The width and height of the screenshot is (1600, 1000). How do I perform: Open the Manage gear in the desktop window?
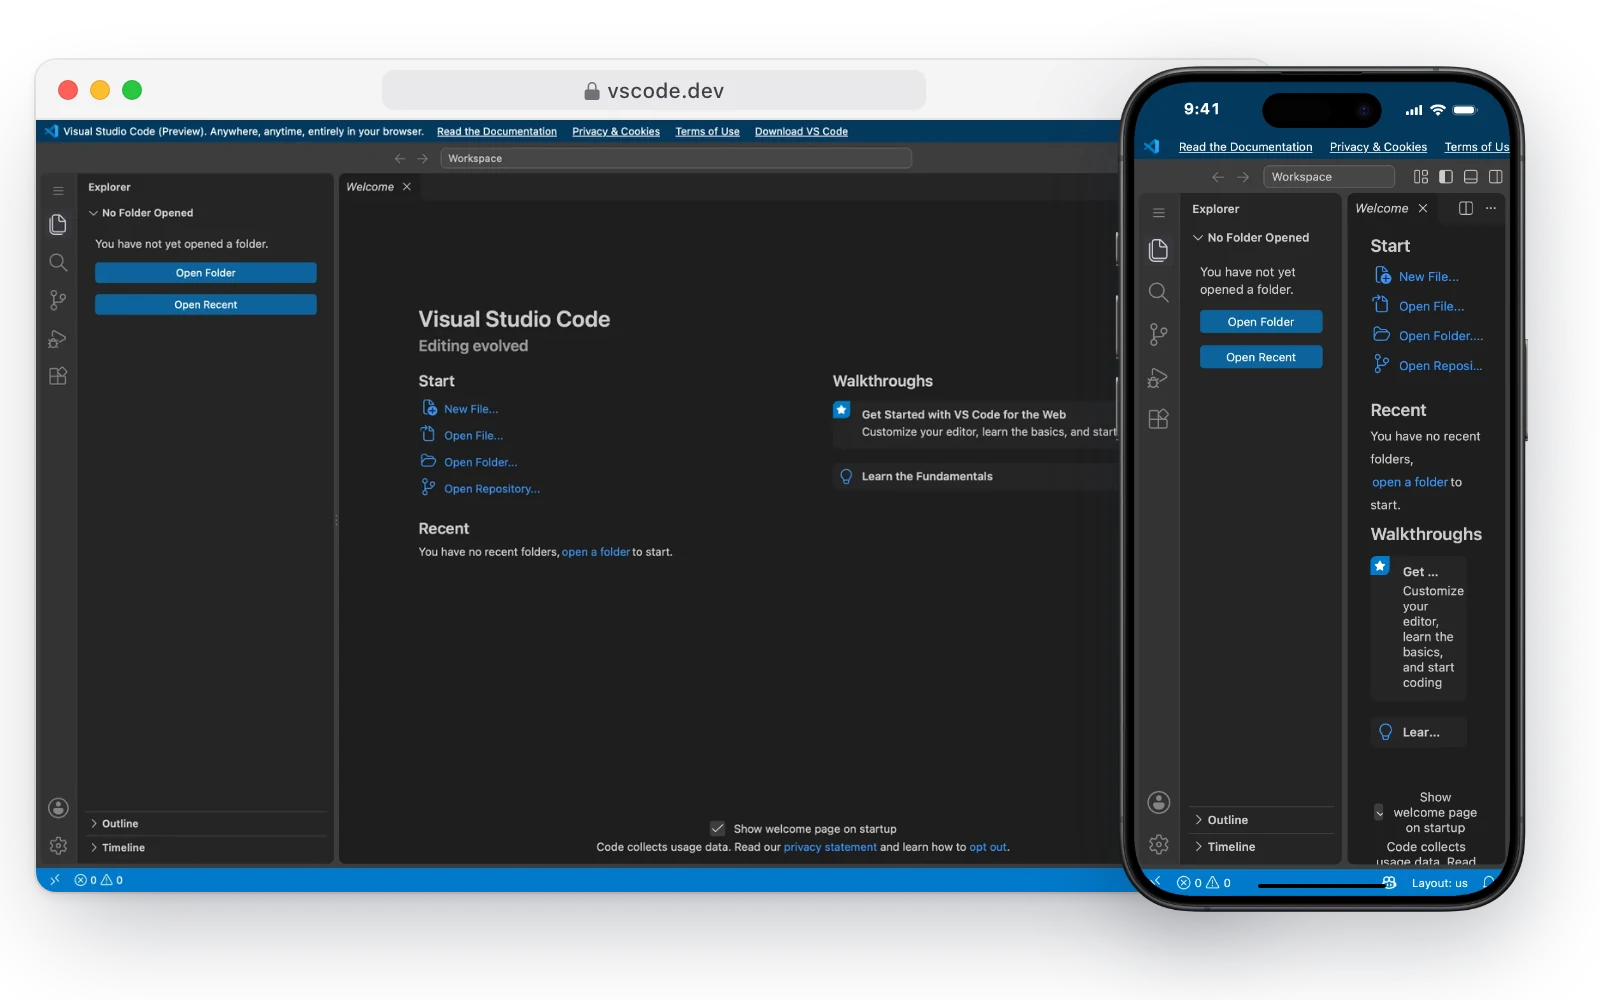tap(58, 846)
